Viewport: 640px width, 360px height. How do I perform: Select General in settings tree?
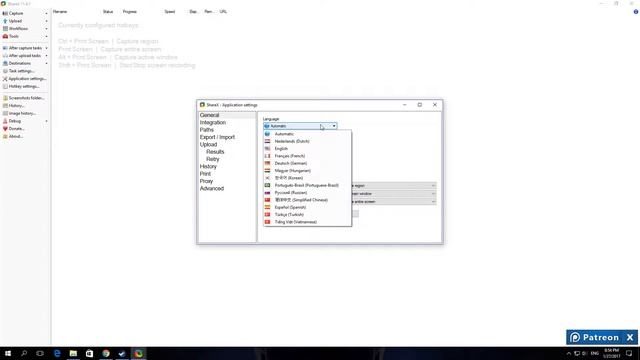[209, 115]
